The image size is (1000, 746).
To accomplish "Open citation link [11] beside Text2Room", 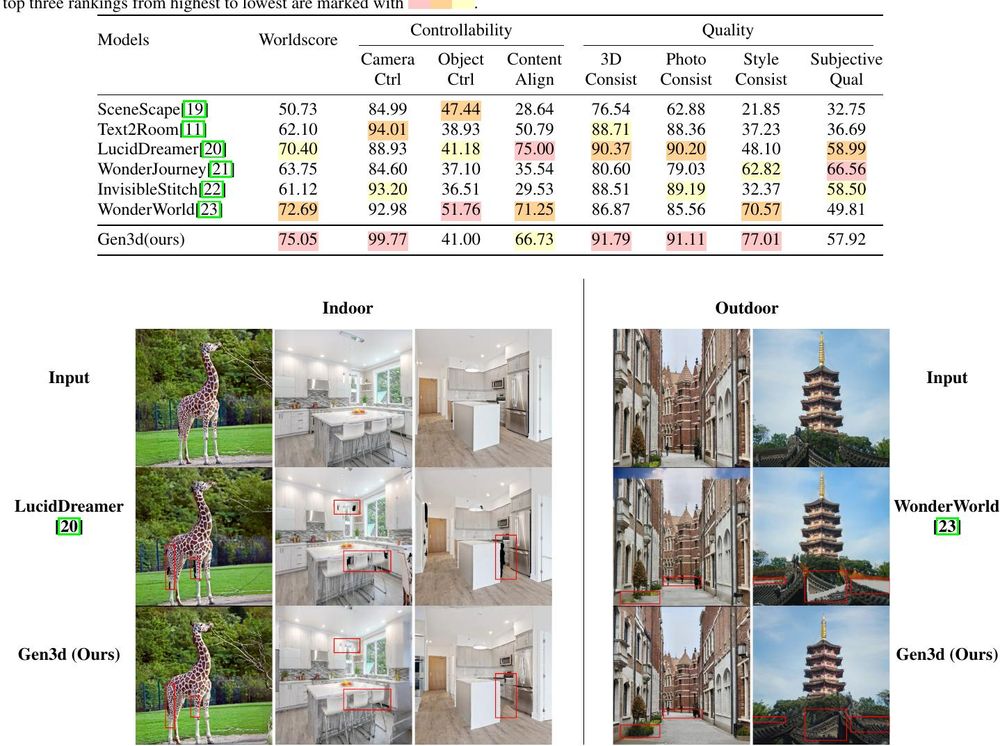I will click(193, 129).
